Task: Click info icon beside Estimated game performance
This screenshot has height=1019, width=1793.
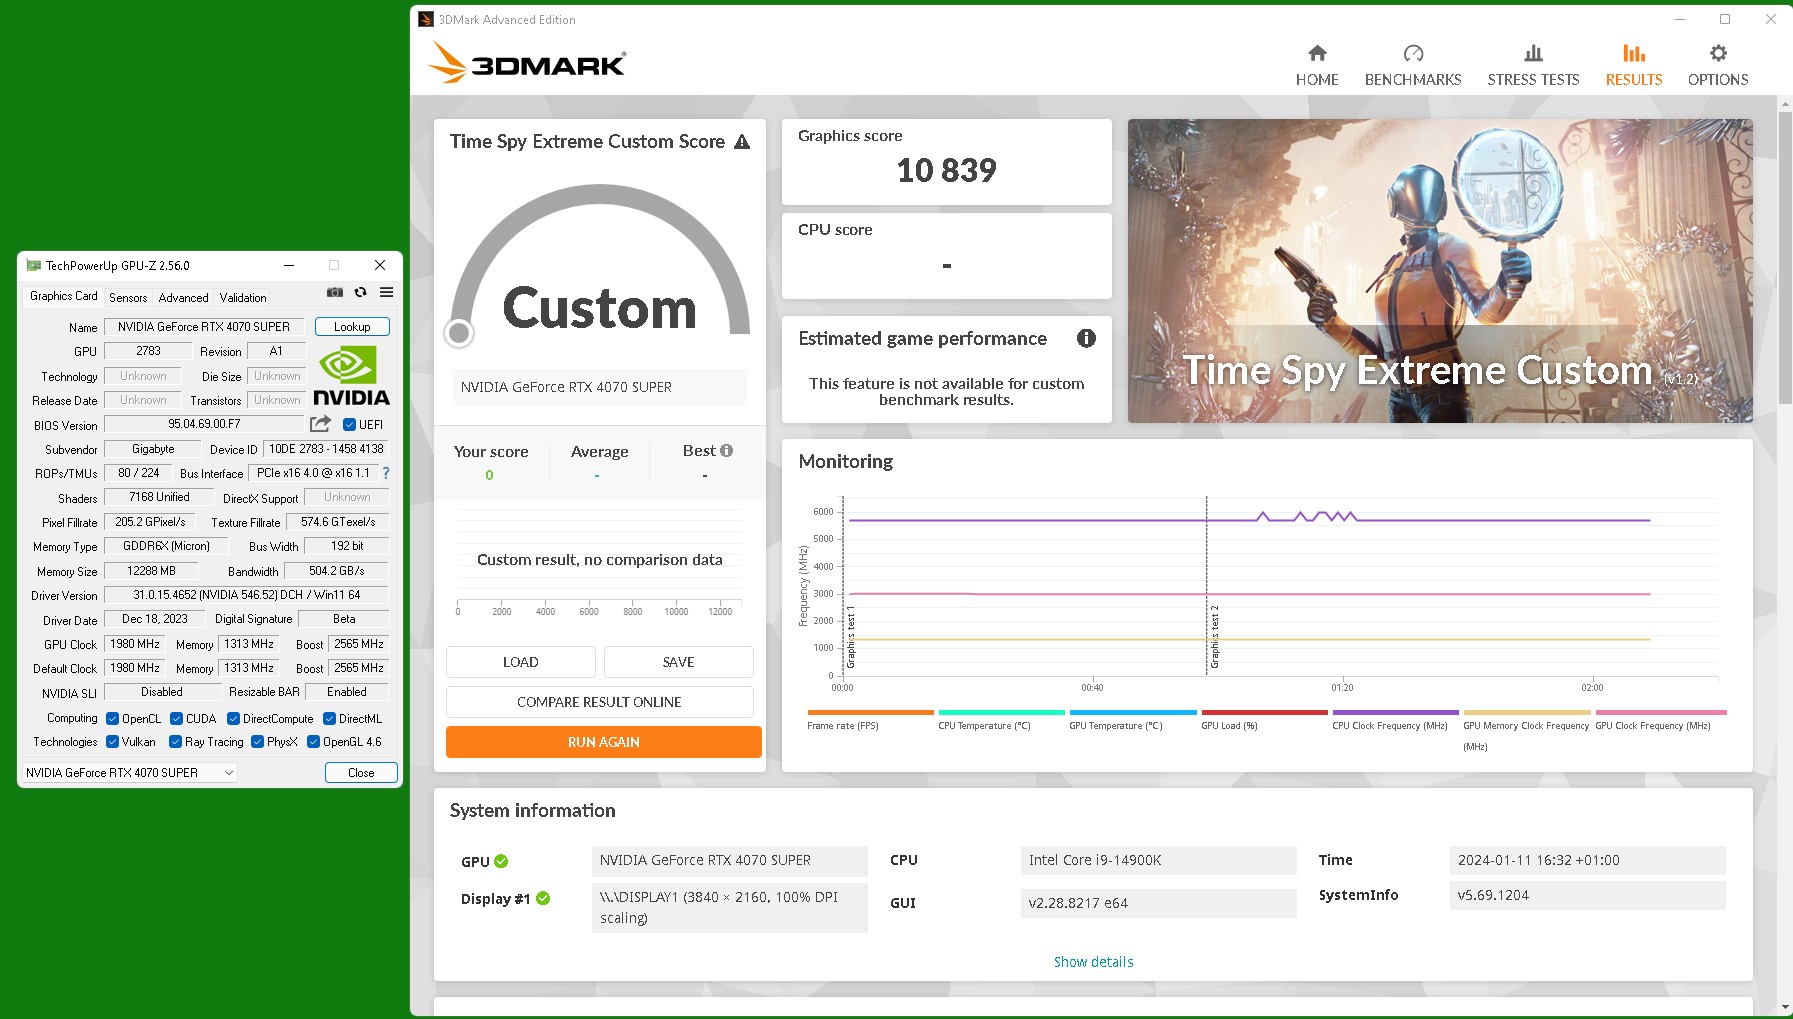Action: [x=1086, y=339]
